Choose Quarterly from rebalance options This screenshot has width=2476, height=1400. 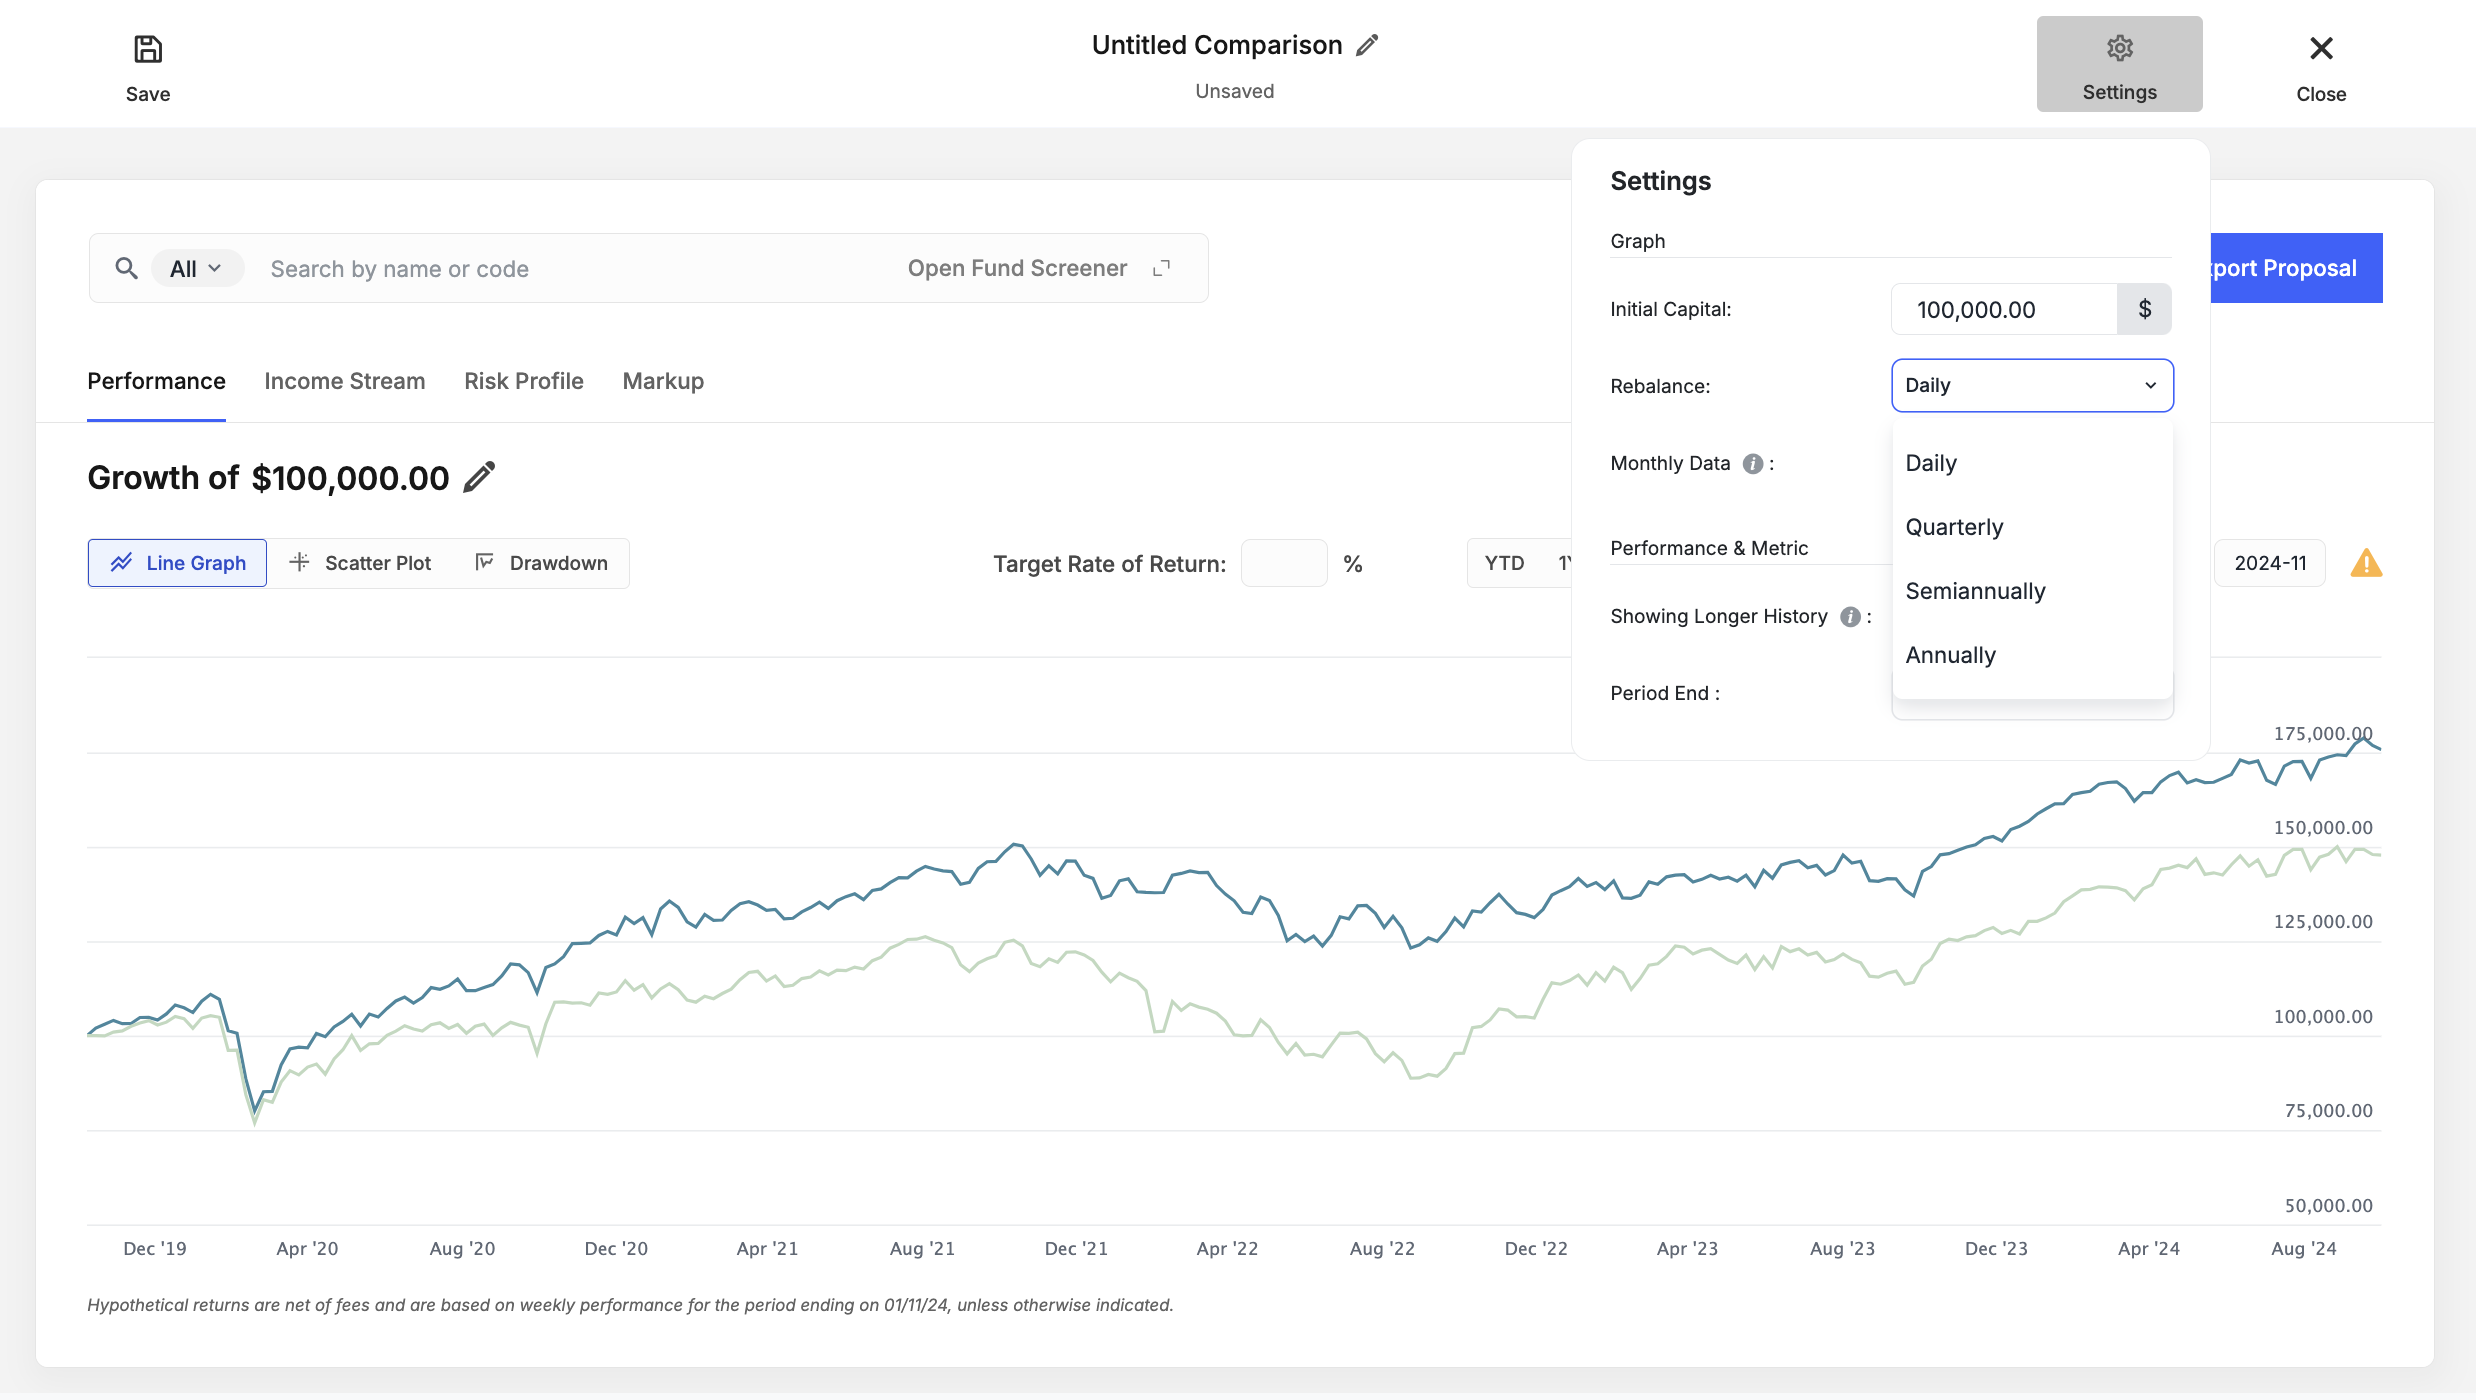pyautogui.click(x=1954, y=527)
